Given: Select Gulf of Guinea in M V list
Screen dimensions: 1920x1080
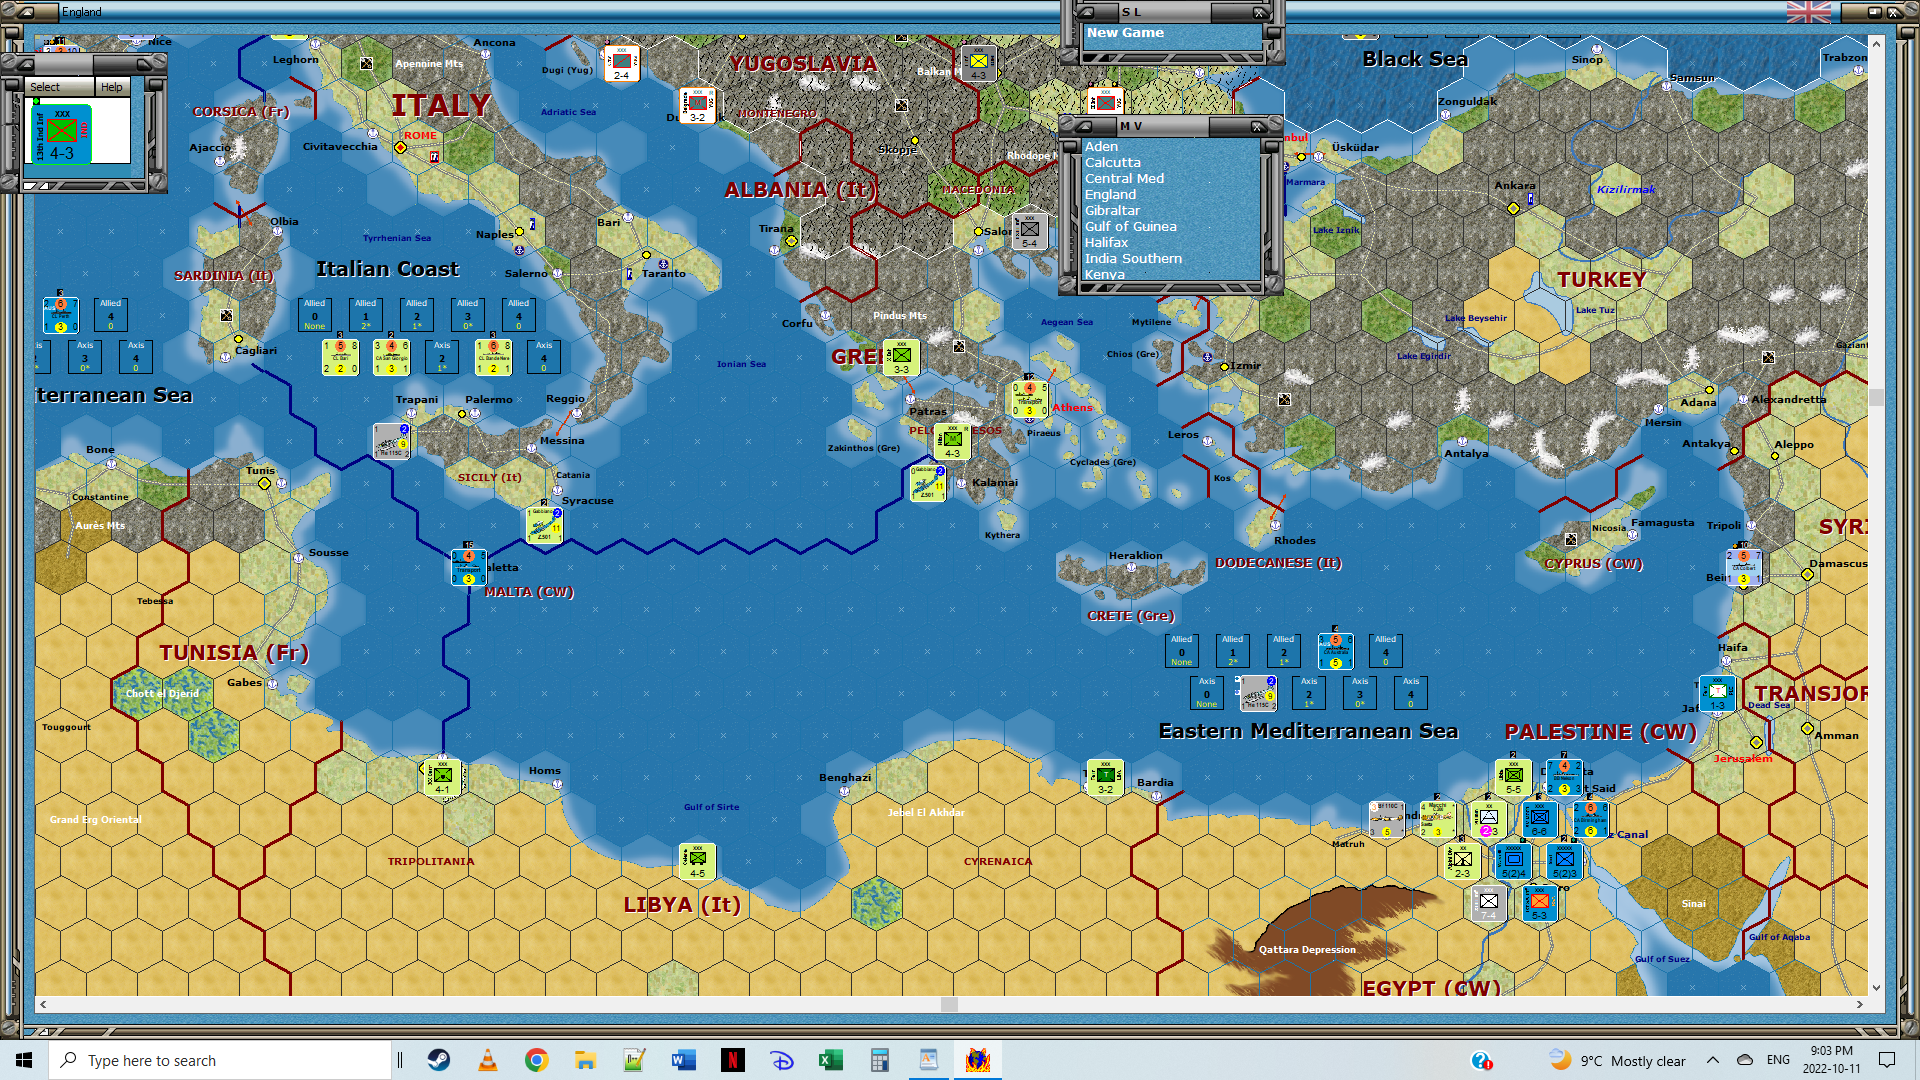Looking at the screenshot, I should click(x=1130, y=226).
